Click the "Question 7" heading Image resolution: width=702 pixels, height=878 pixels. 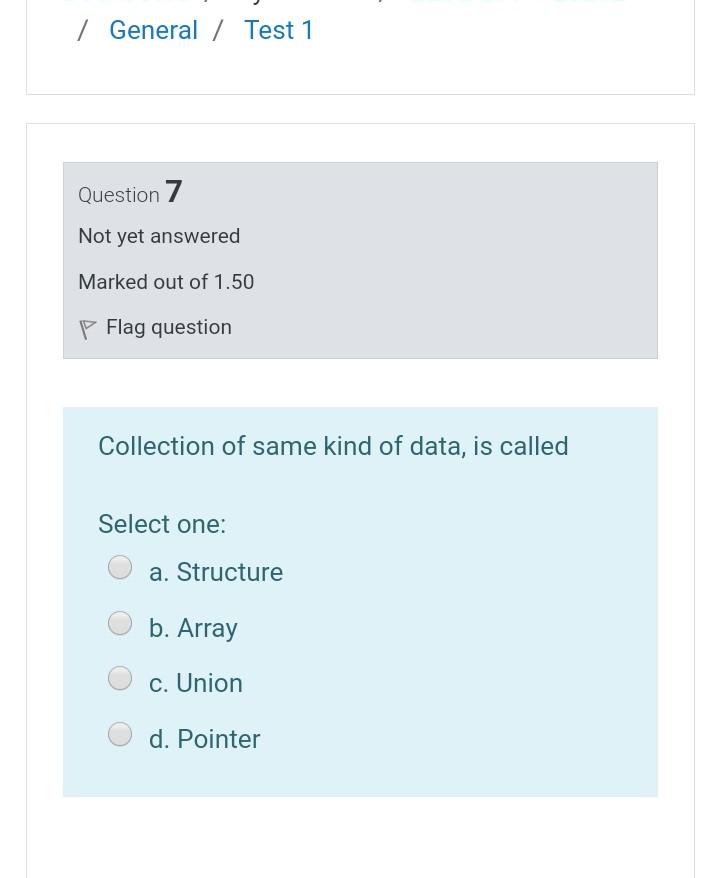pos(130,193)
